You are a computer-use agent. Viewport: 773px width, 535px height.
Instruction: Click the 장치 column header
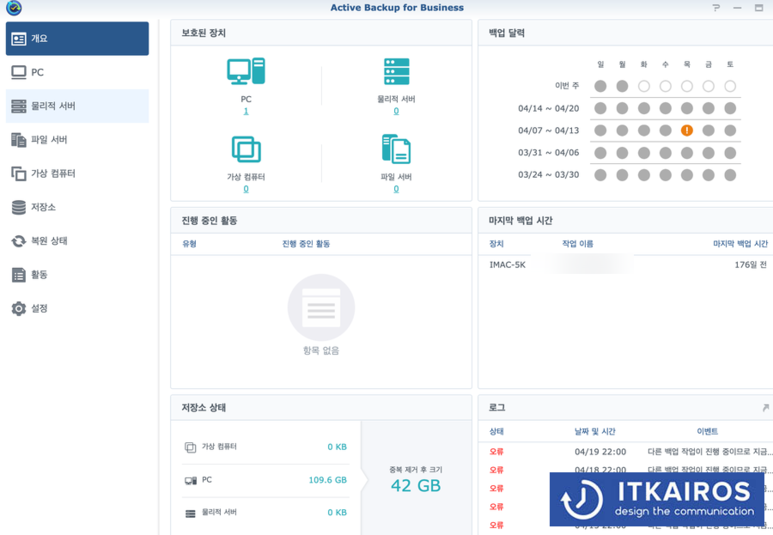496,244
